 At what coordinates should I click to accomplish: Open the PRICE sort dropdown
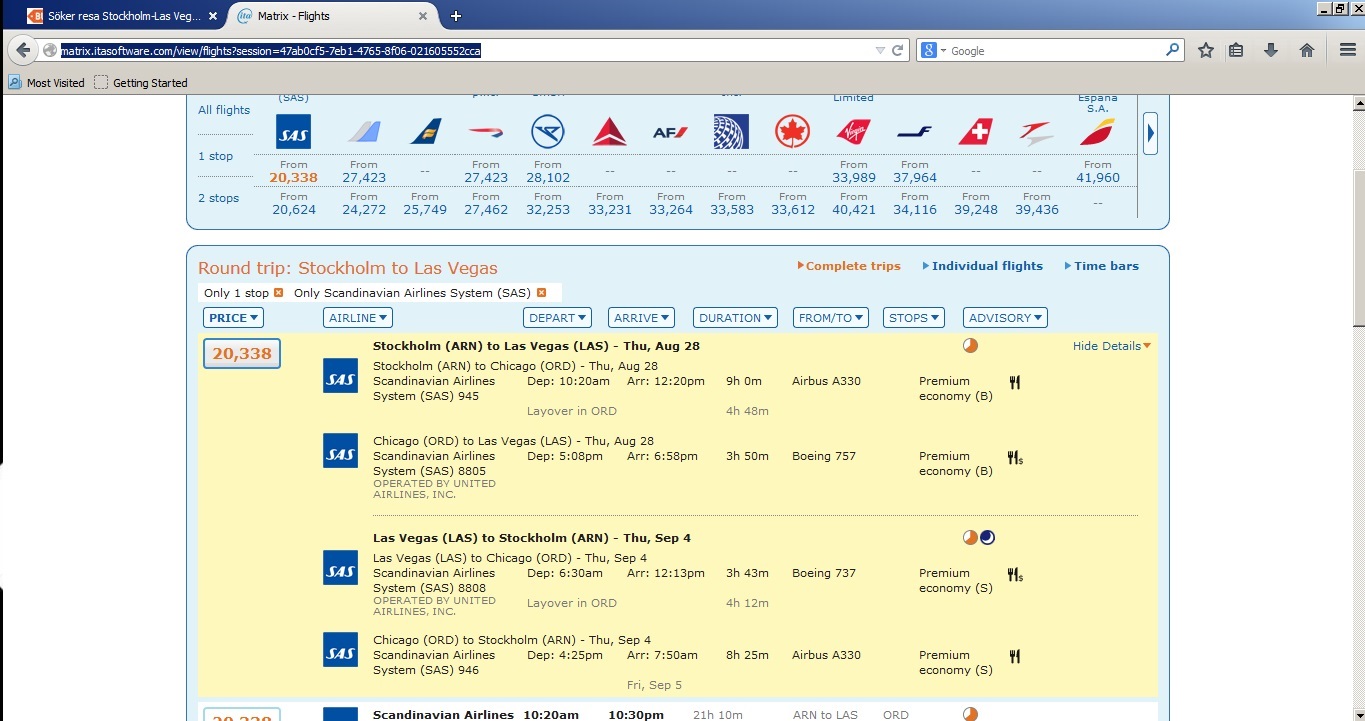coord(234,318)
